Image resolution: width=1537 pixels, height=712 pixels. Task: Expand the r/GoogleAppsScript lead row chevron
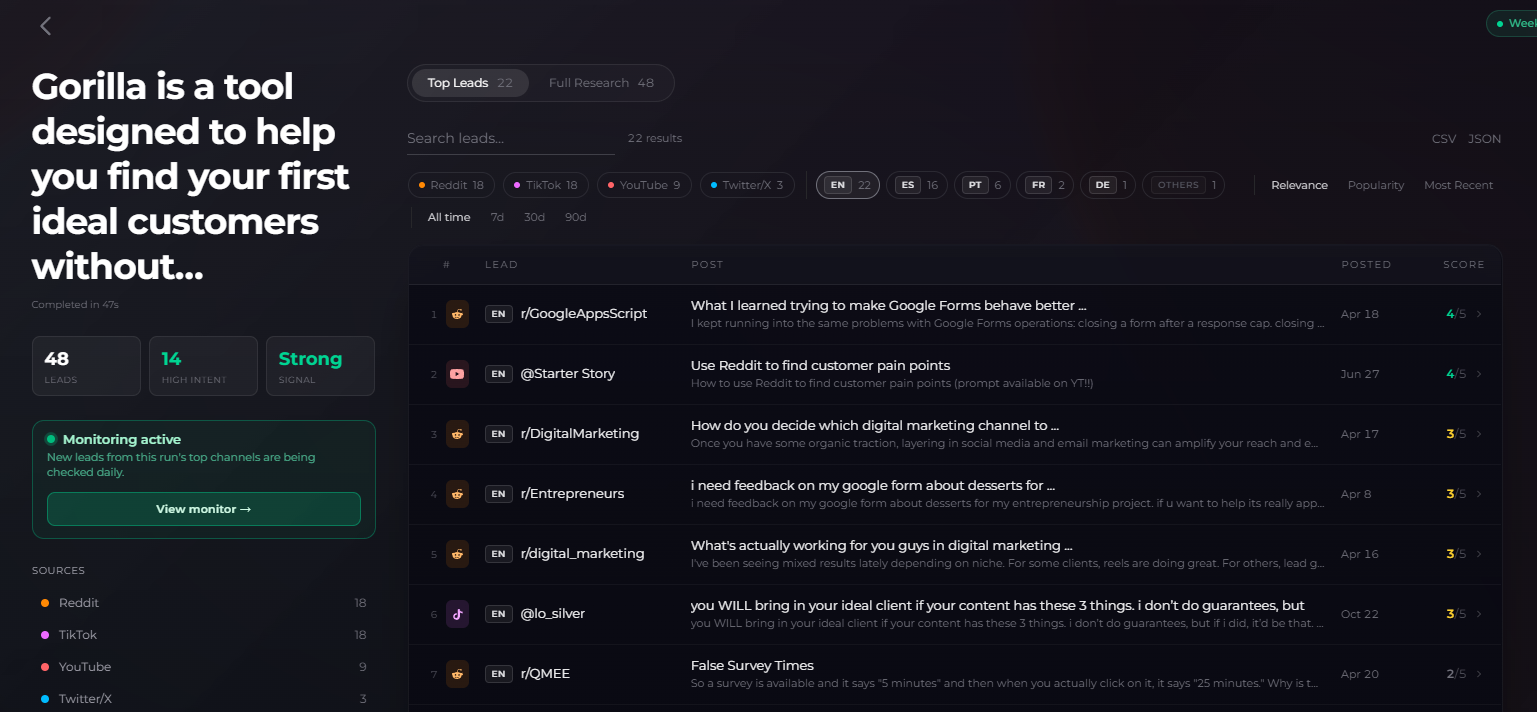[x=1479, y=314]
